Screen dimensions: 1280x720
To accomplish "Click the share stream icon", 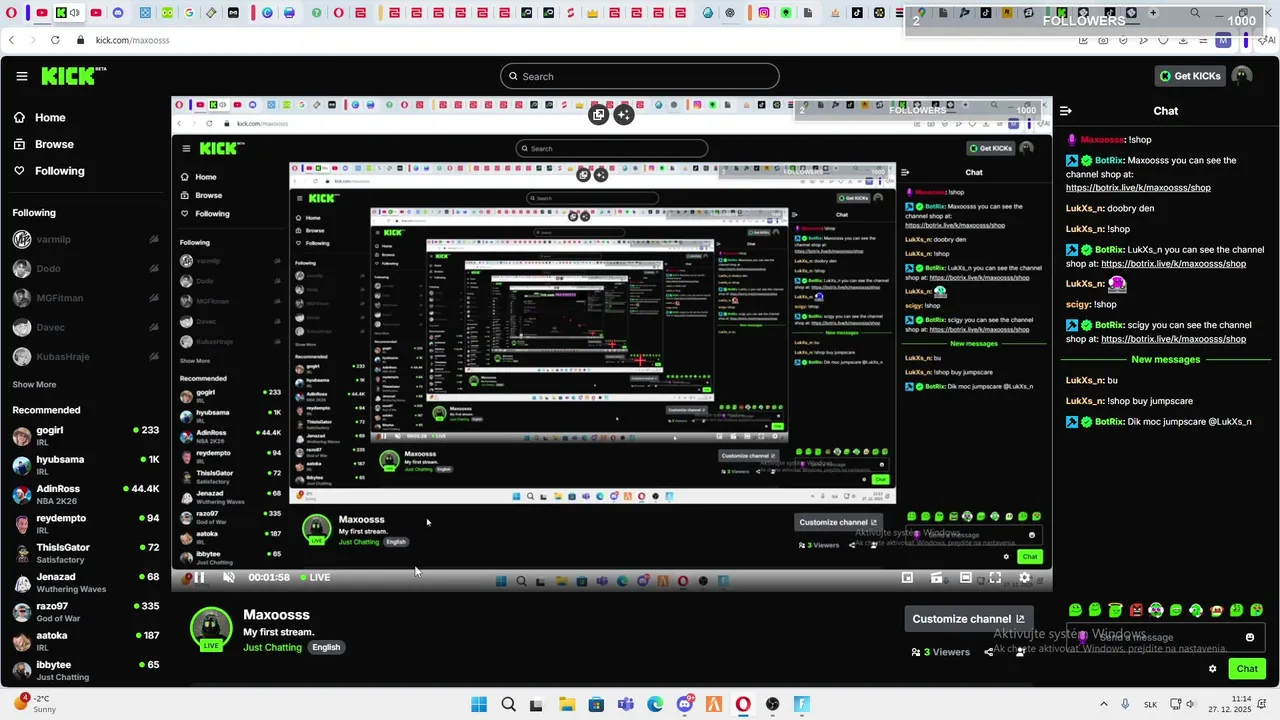I will 989,652.
